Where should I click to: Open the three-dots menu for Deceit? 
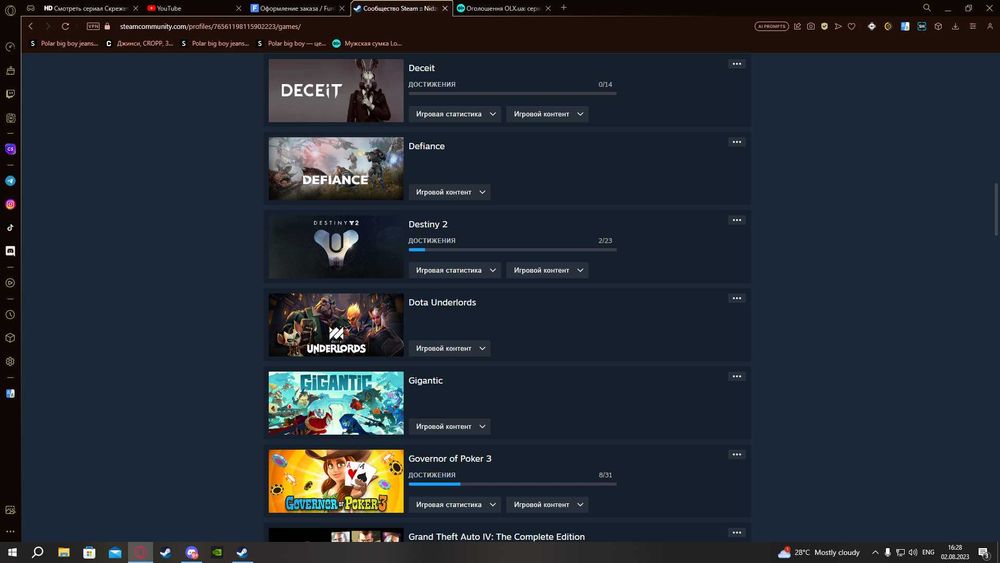coord(737,64)
